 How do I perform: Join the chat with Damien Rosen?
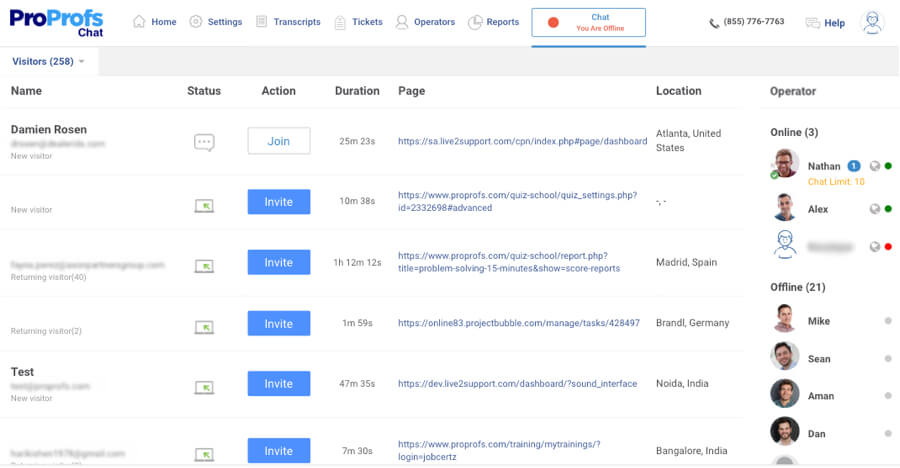279,141
